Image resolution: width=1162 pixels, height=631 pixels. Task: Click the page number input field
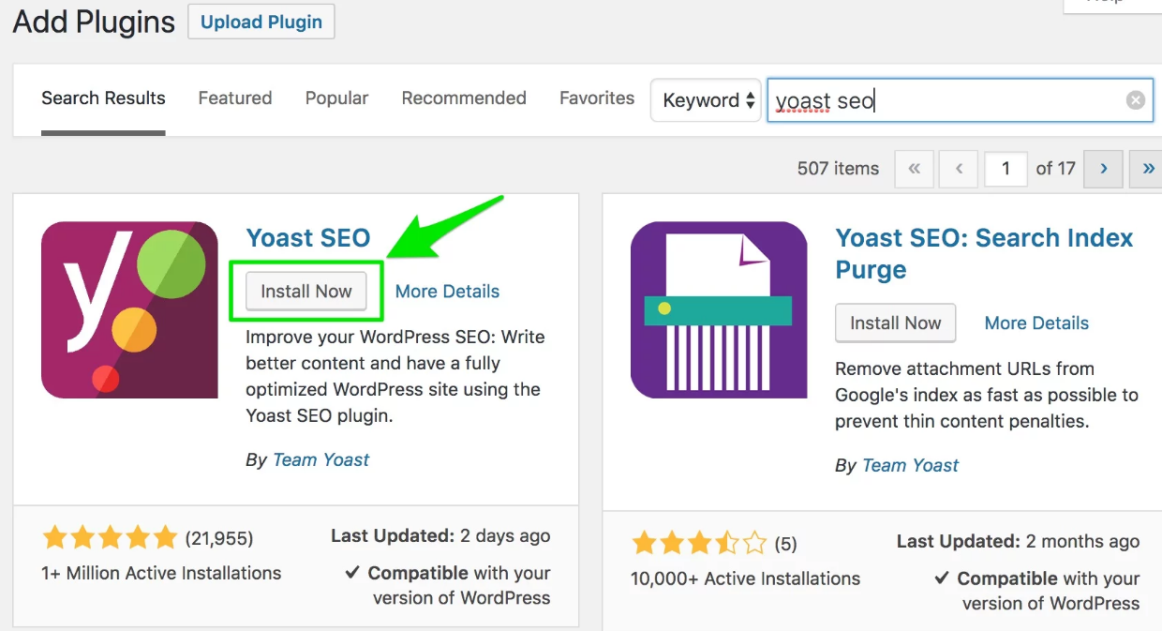tap(1006, 168)
